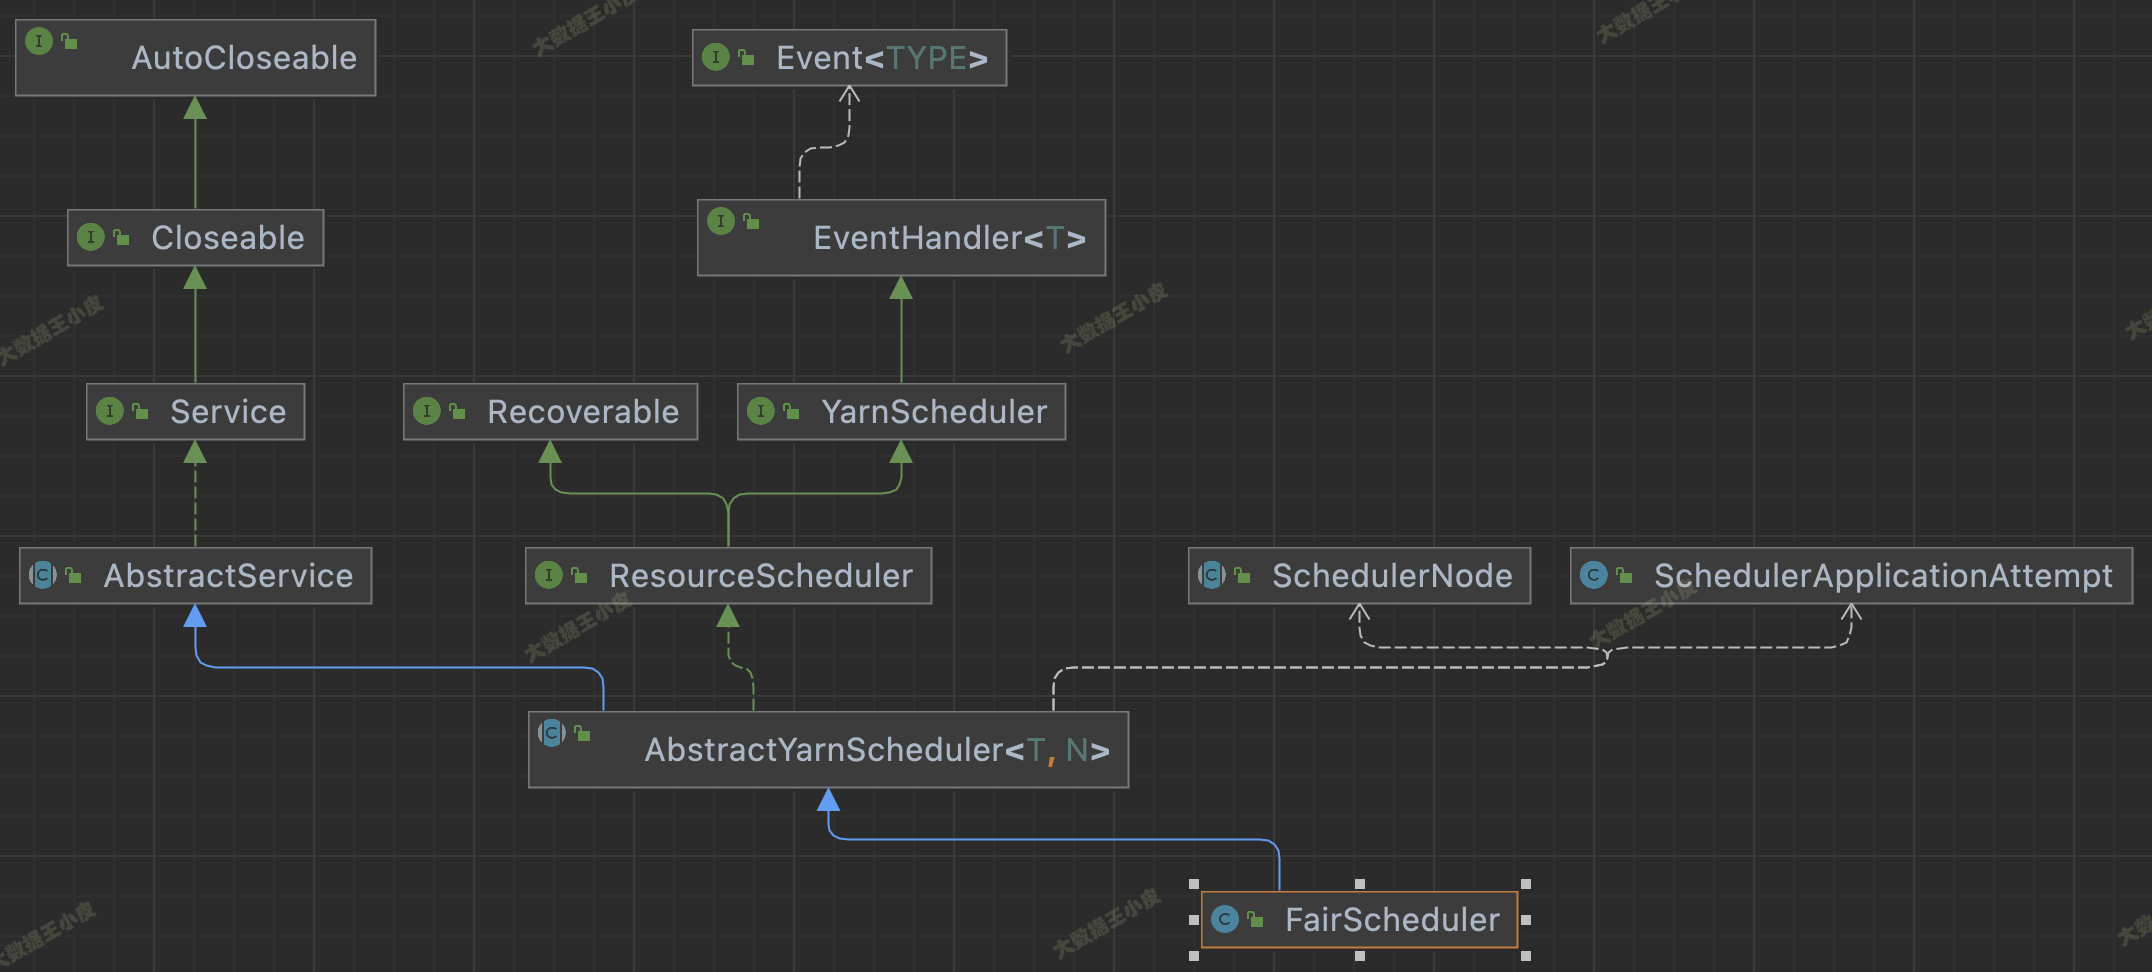Click the class icon on FairScheduler node

(1225, 919)
